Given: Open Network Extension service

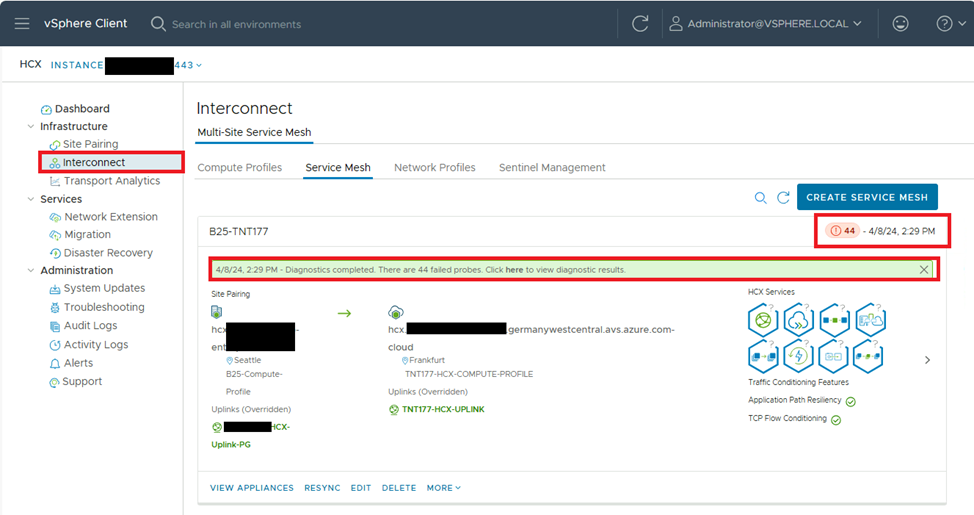Looking at the screenshot, I should [x=103, y=217].
